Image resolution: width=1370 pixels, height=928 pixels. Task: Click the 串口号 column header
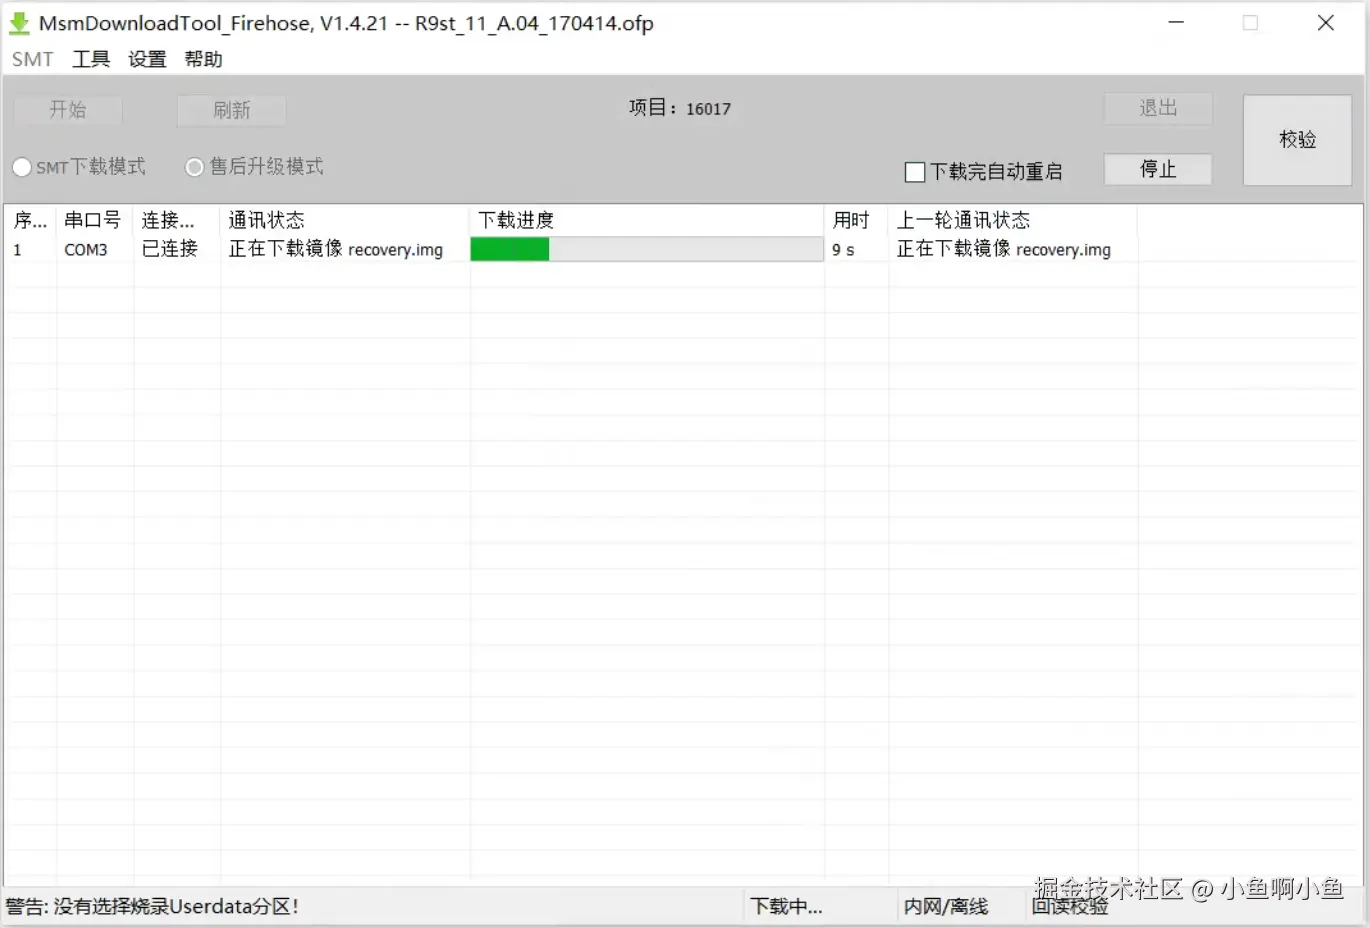[95, 220]
